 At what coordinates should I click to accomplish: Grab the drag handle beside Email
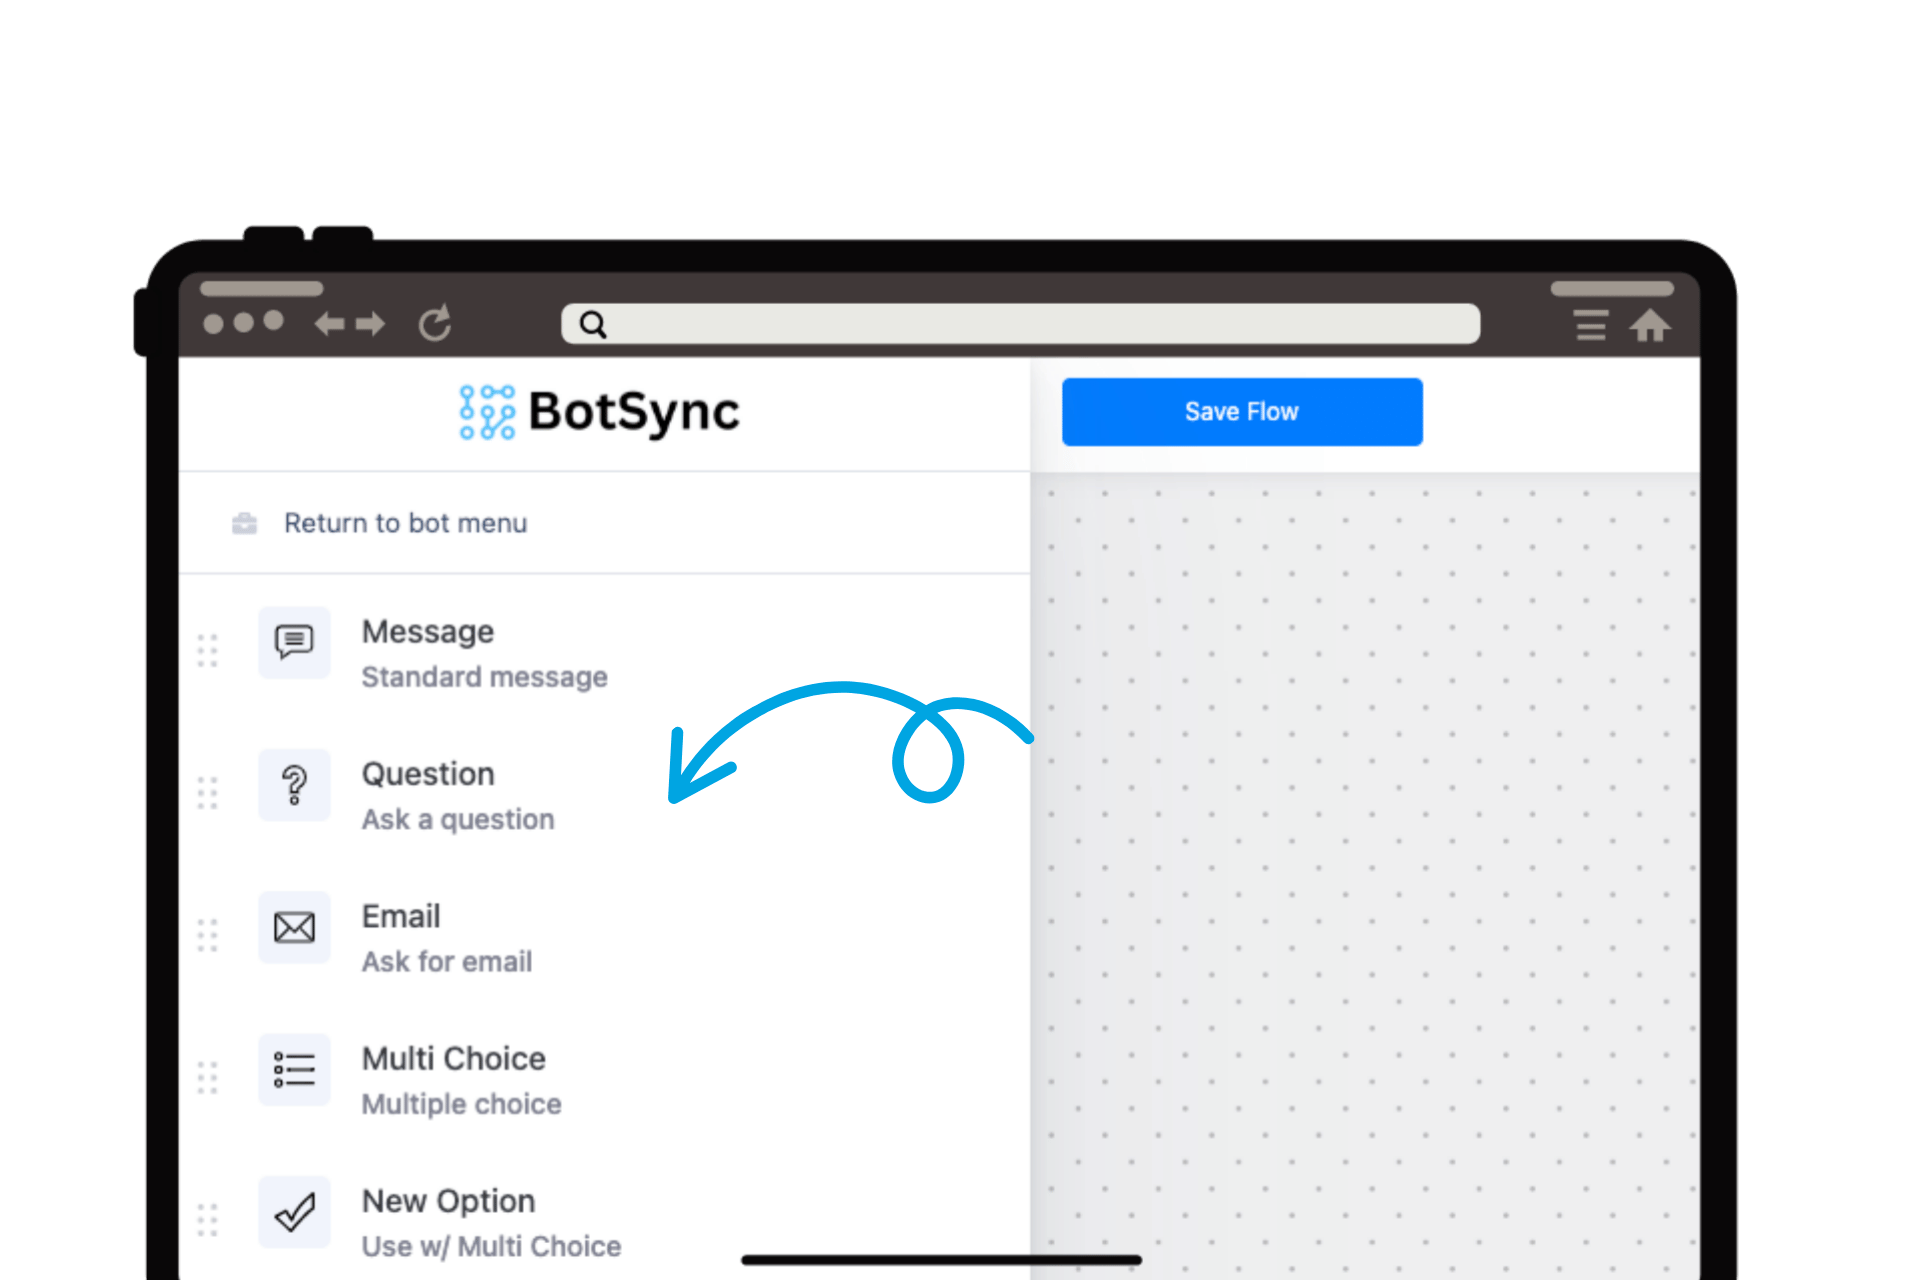point(207,935)
